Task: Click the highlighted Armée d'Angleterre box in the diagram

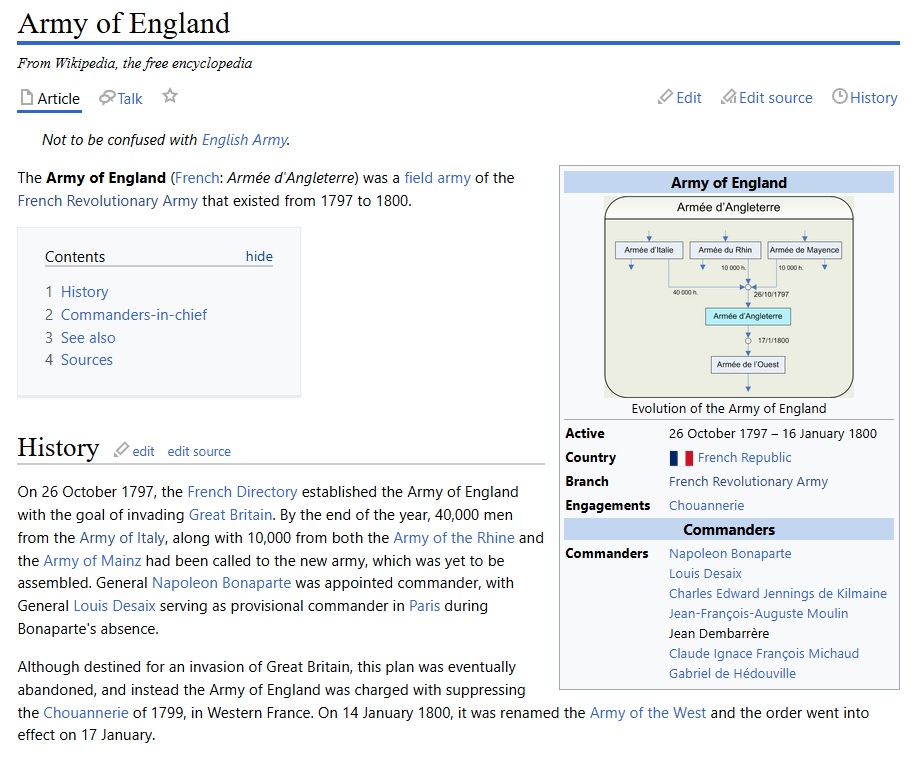Action: [x=748, y=316]
